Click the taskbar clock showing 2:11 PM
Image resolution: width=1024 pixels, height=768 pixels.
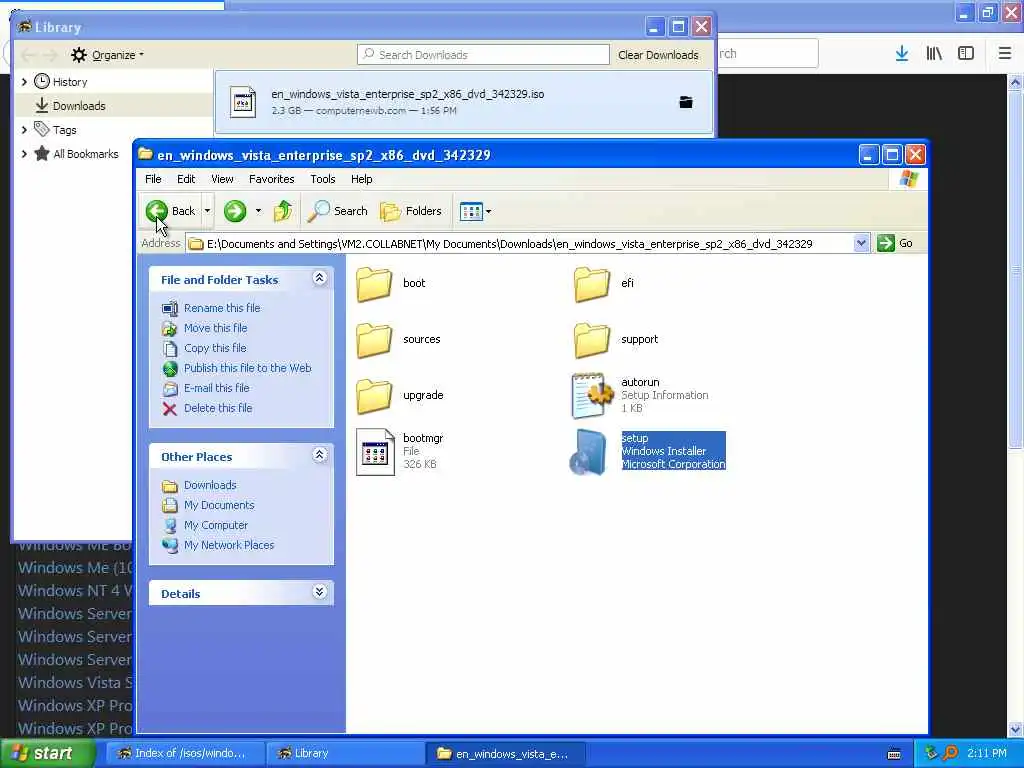(x=987, y=754)
